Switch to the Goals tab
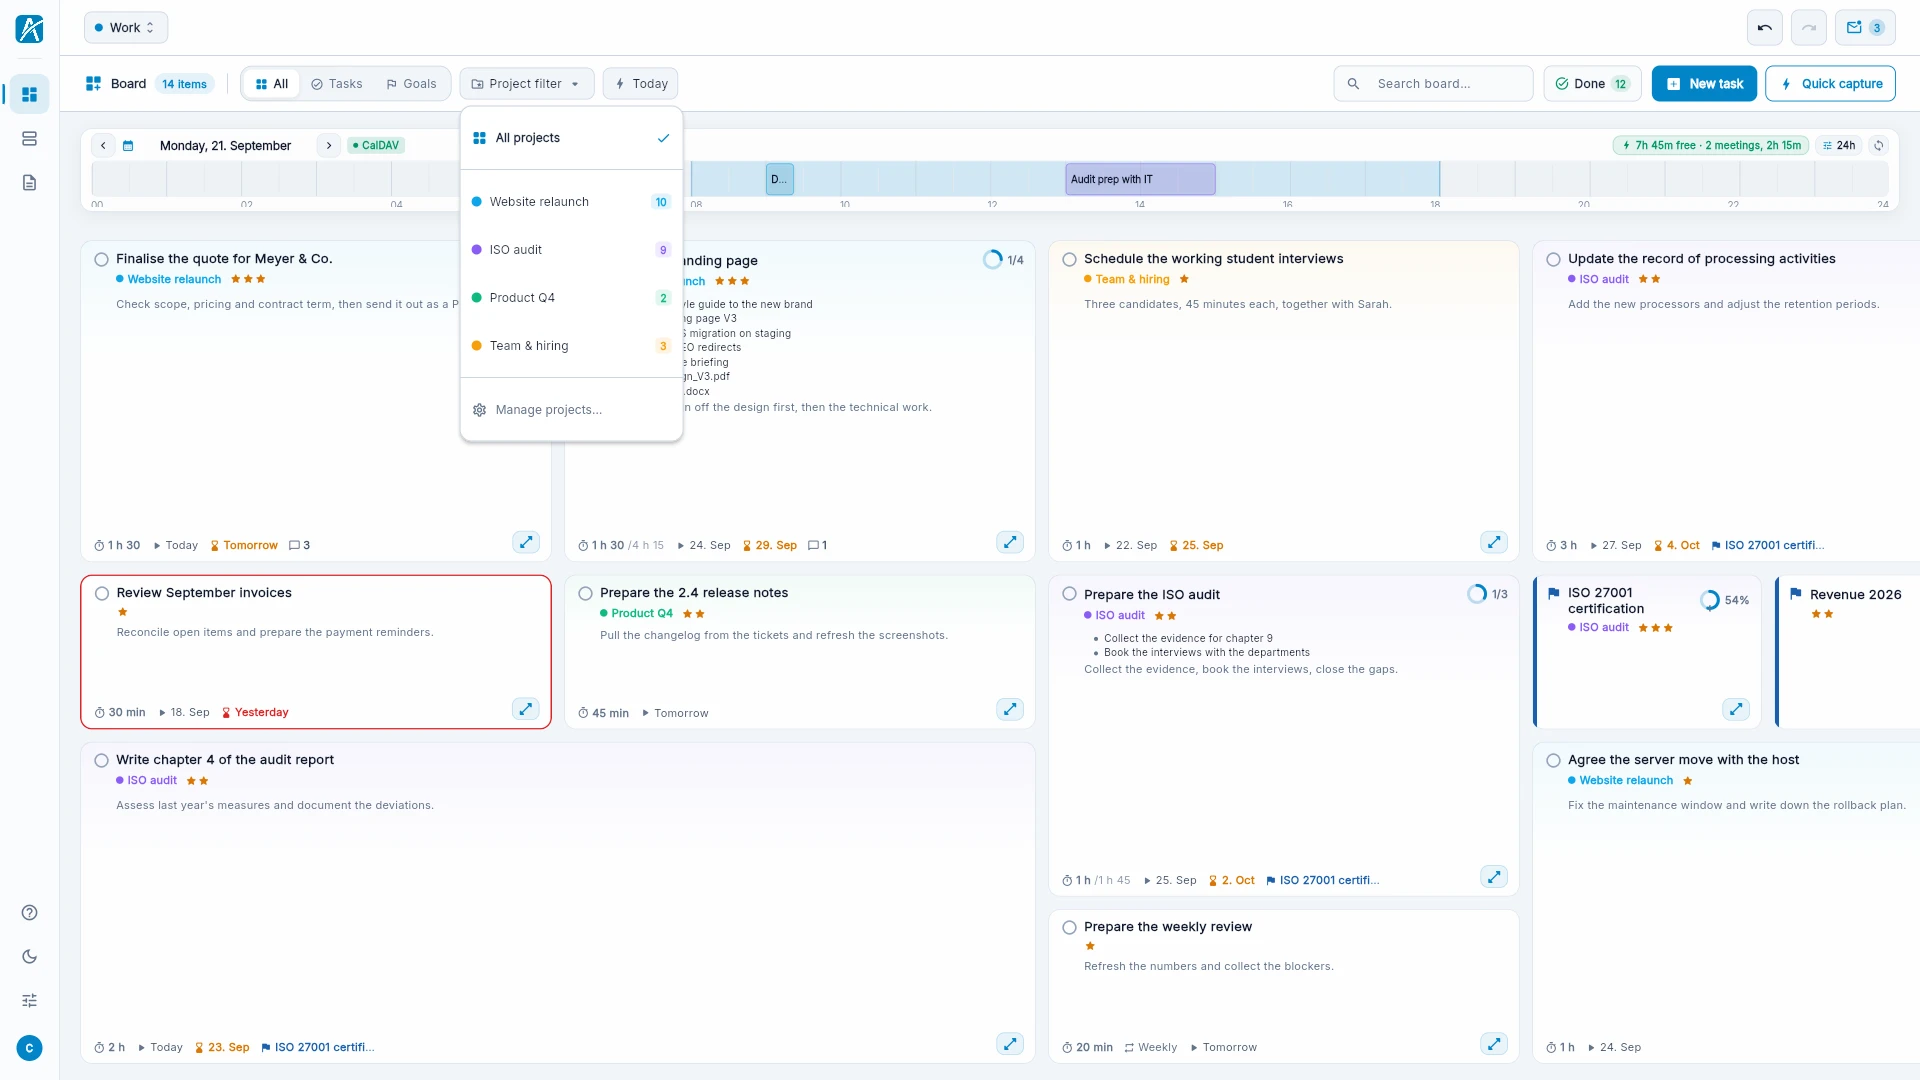This screenshot has height=1080, width=1920. tap(411, 84)
